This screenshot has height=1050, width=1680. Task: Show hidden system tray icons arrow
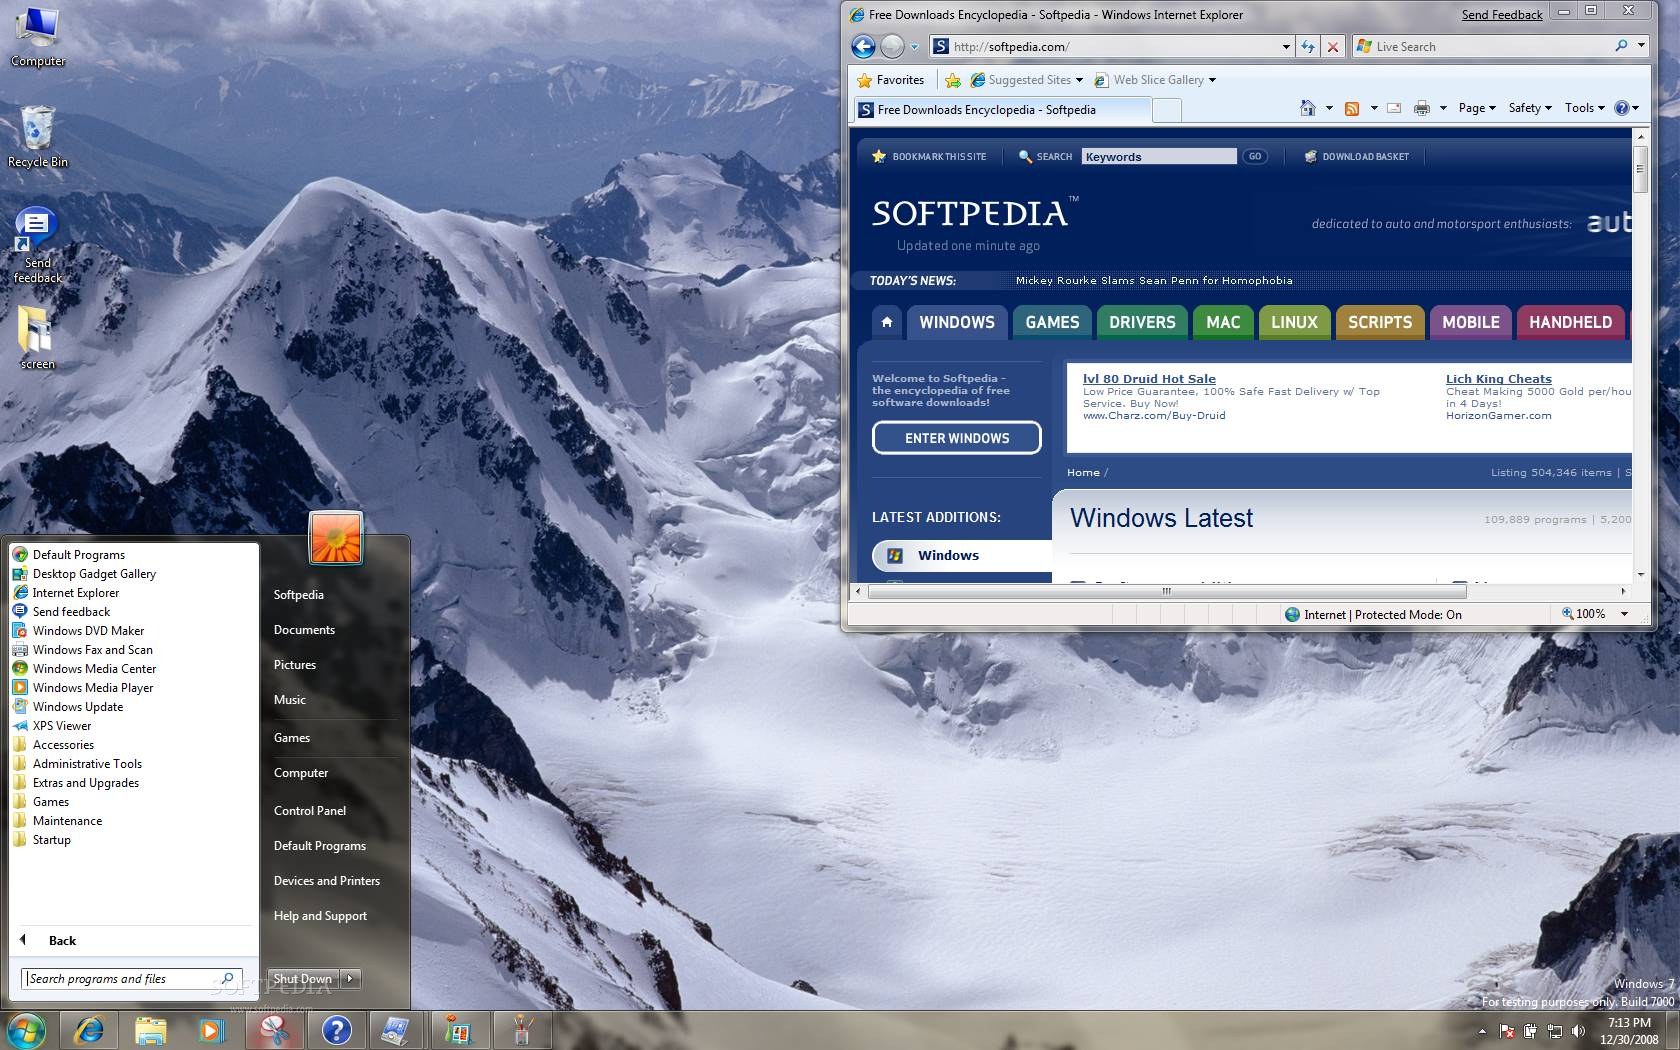point(1482,1031)
